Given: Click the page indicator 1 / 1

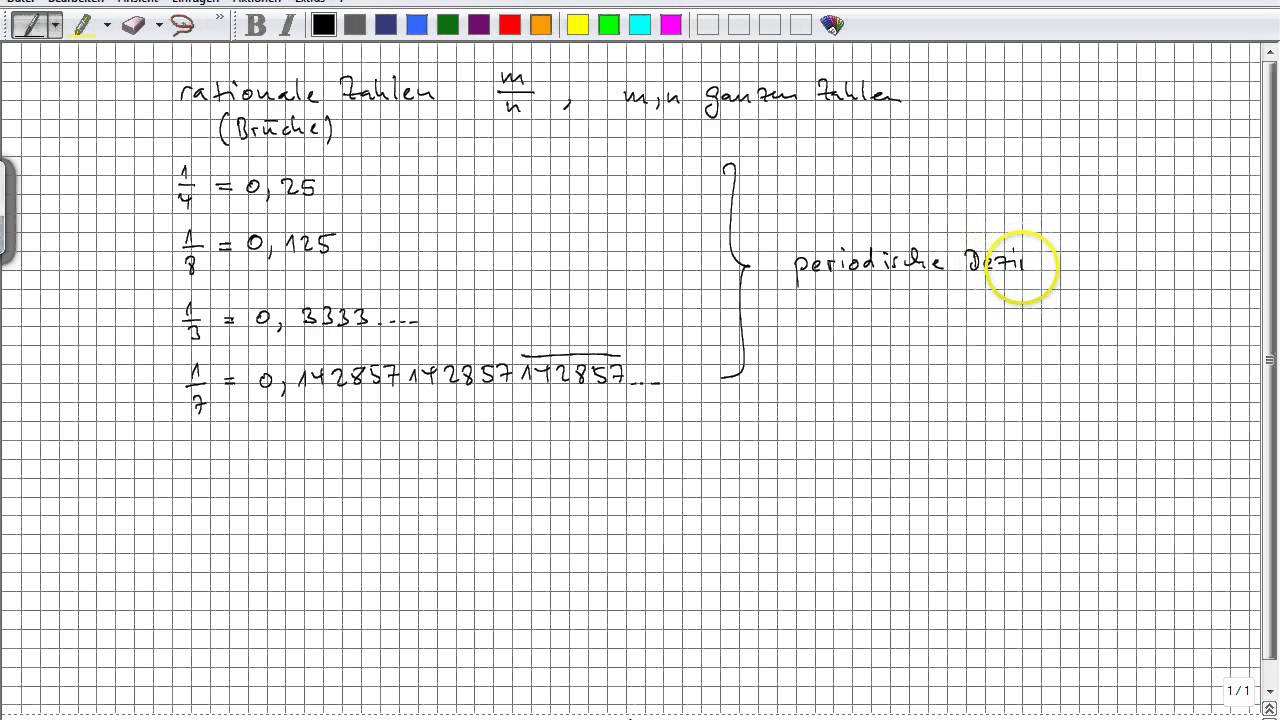Looking at the screenshot, I should pyautogui.click(x=1239, y=691).
